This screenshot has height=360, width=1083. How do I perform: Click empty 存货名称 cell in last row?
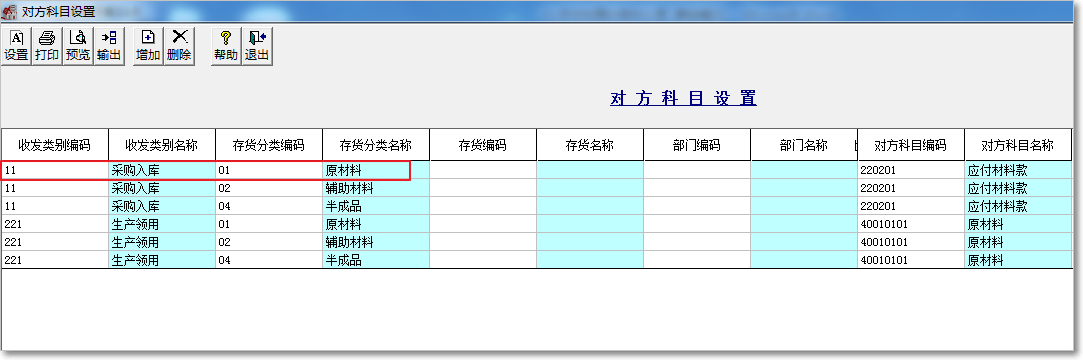590,260
